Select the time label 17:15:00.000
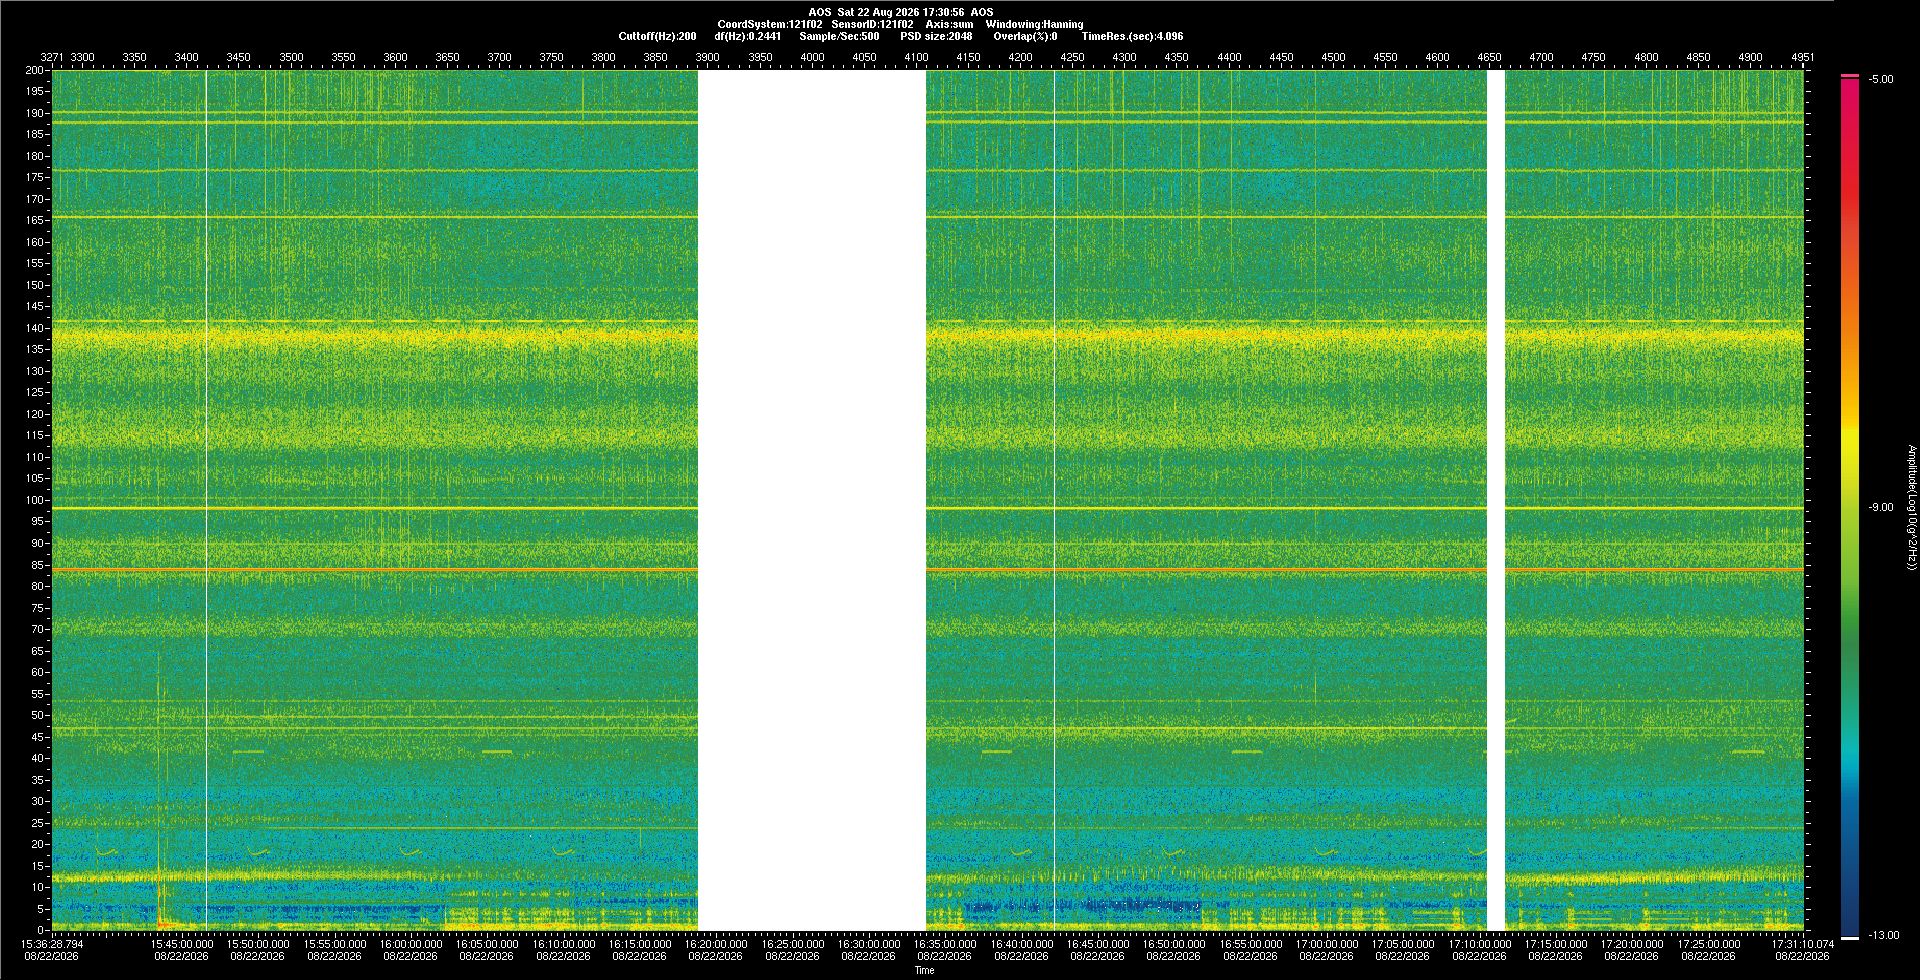Image resolution: width=1920 pixels, height=980 pixels. pos(1555,943)
